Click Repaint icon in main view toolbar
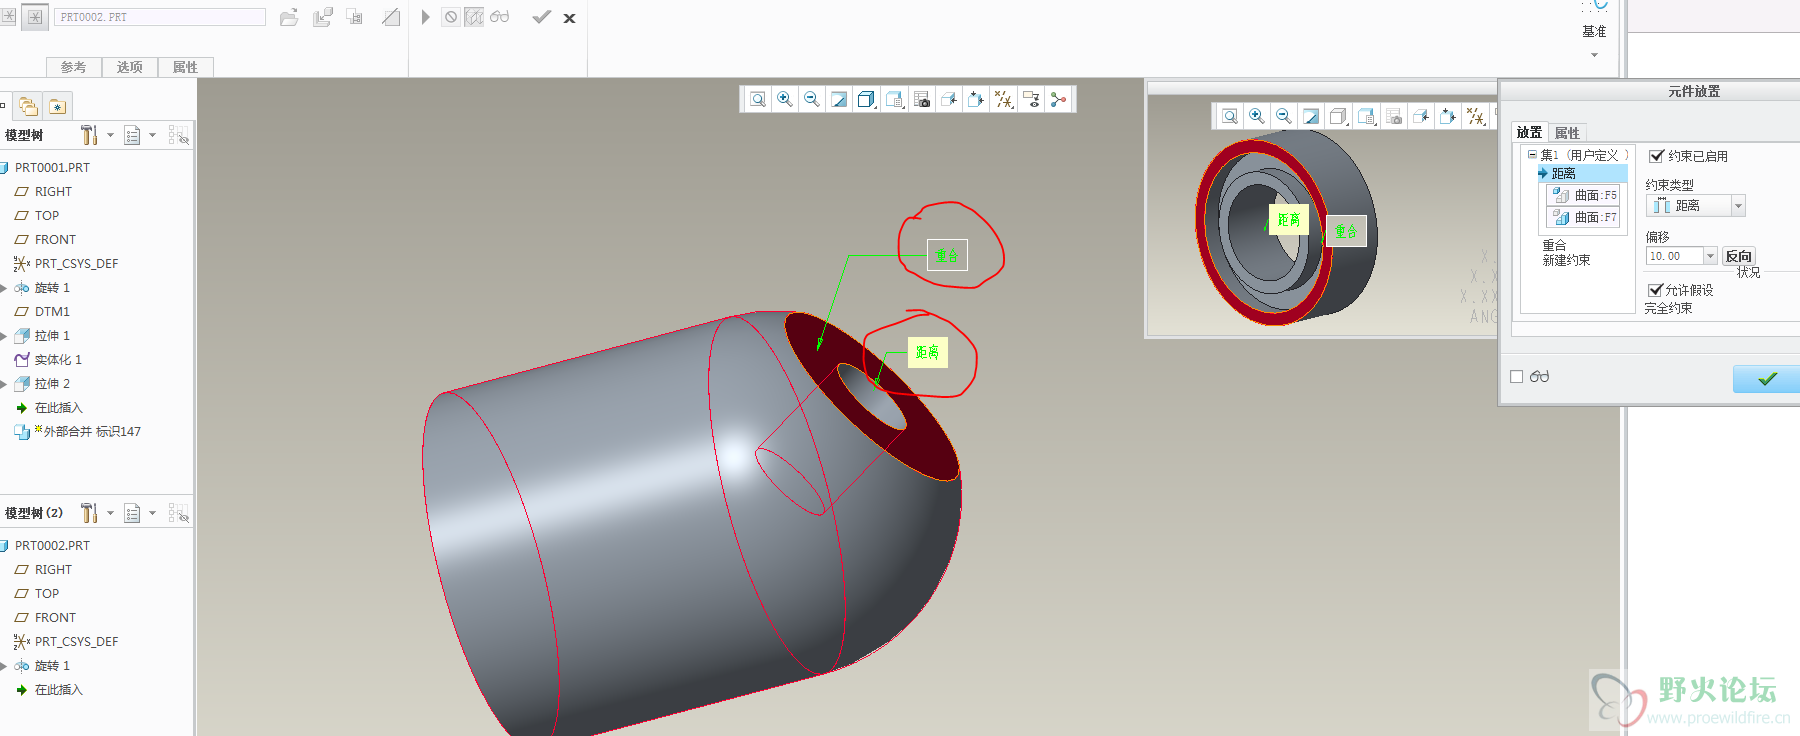Screen dimensions: 1800x736 click(839, 99)
